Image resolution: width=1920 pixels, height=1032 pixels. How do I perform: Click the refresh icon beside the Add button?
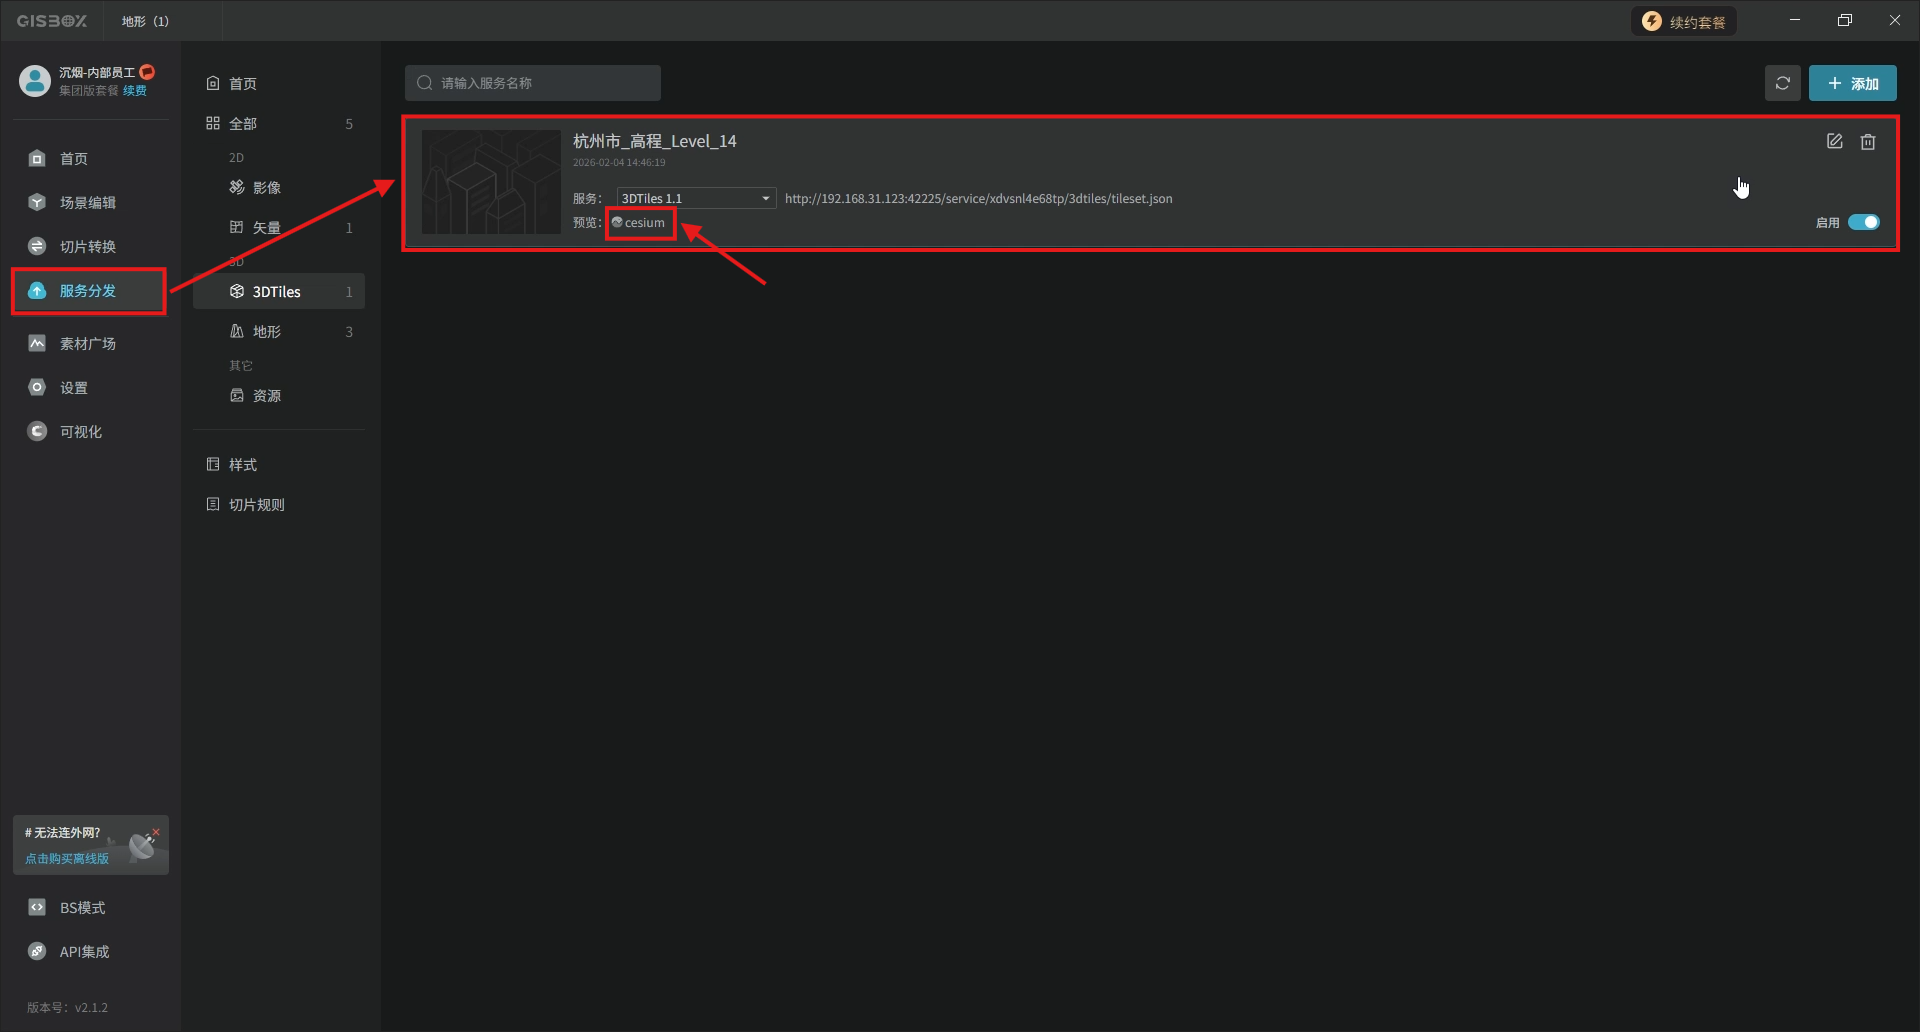(x=1782, y=83)
